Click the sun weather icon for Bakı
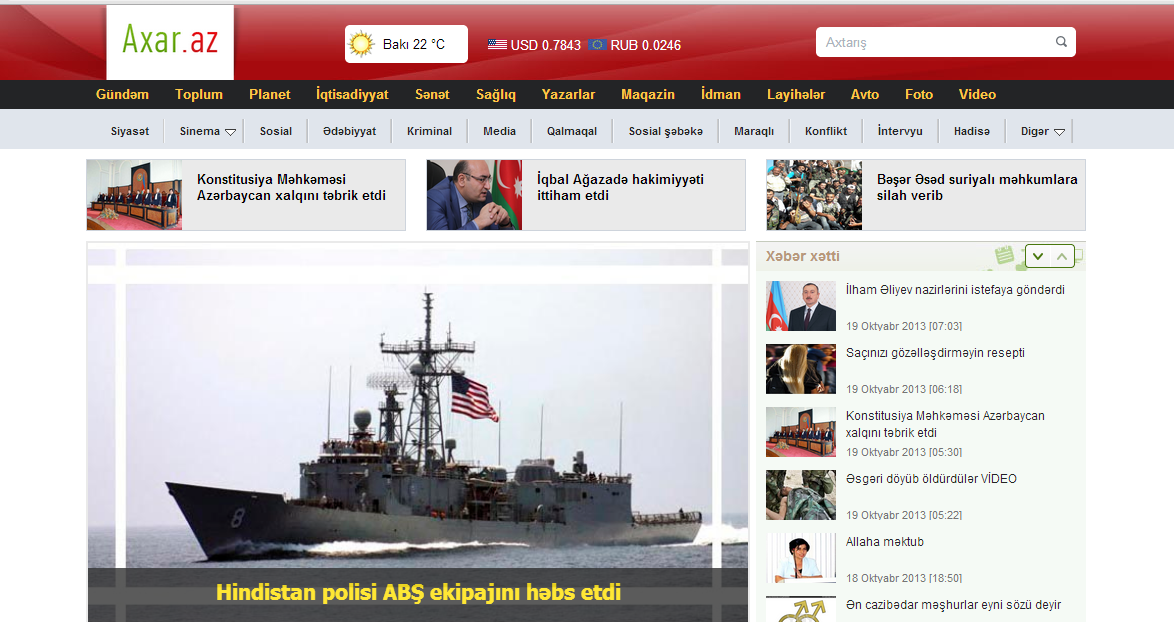Image resolution: width=1174 pixels, height=622 pixels. [361, 45]
